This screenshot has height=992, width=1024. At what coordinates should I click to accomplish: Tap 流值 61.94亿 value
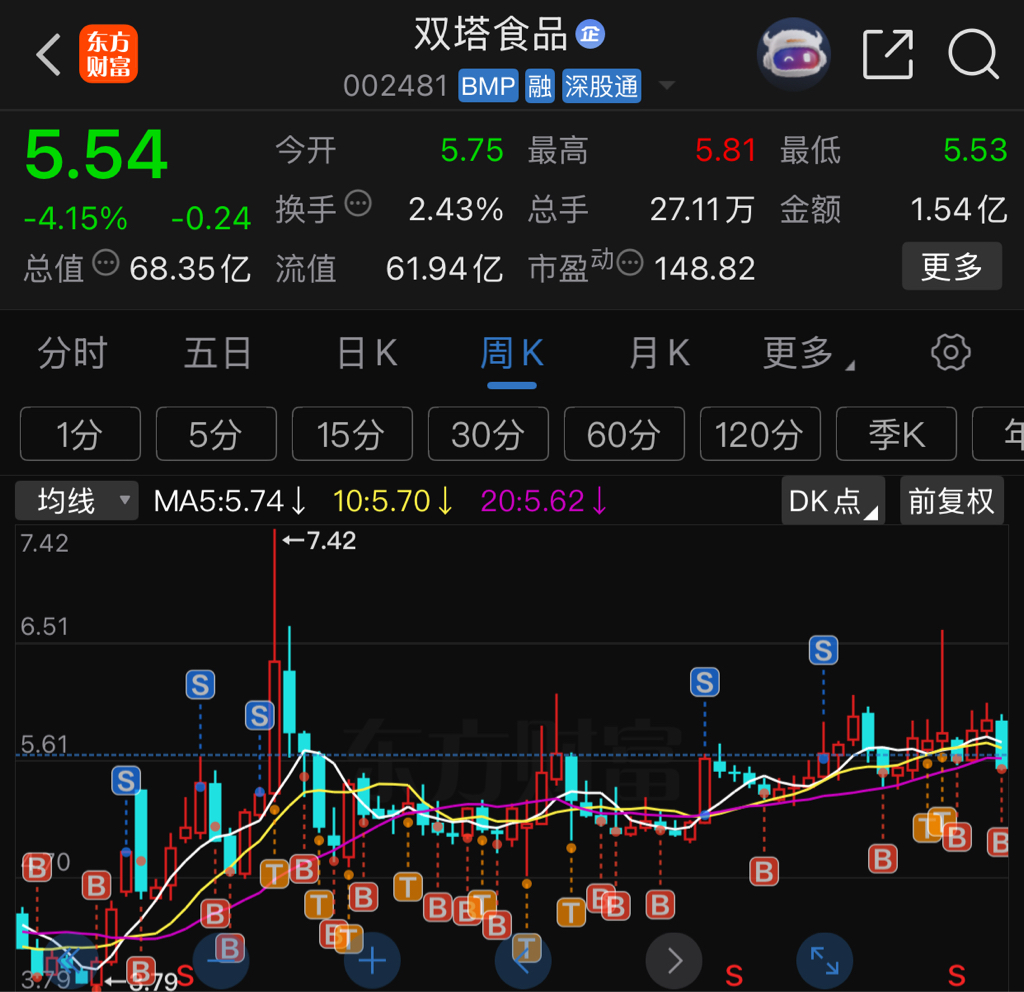[x=444, y=268]
